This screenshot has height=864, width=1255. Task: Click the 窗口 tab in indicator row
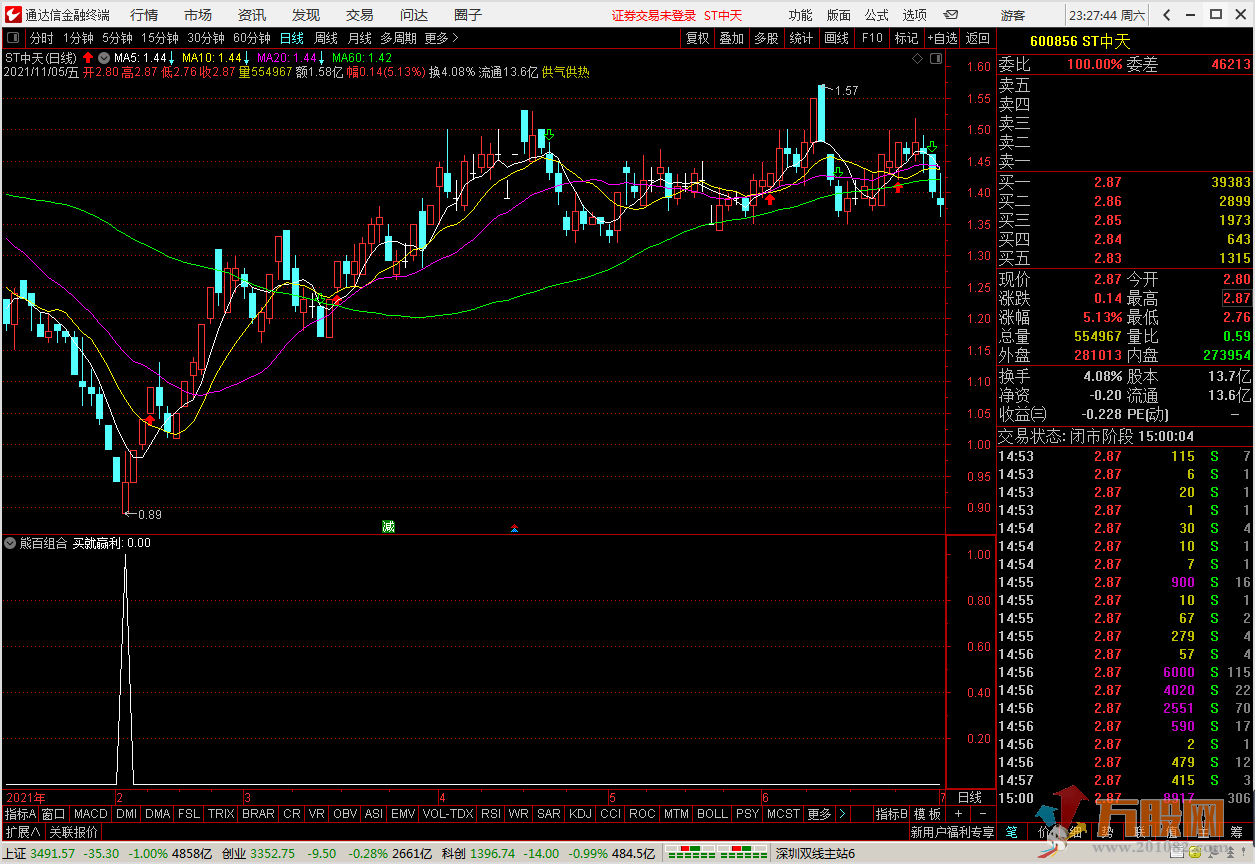(x=54, y=814)
